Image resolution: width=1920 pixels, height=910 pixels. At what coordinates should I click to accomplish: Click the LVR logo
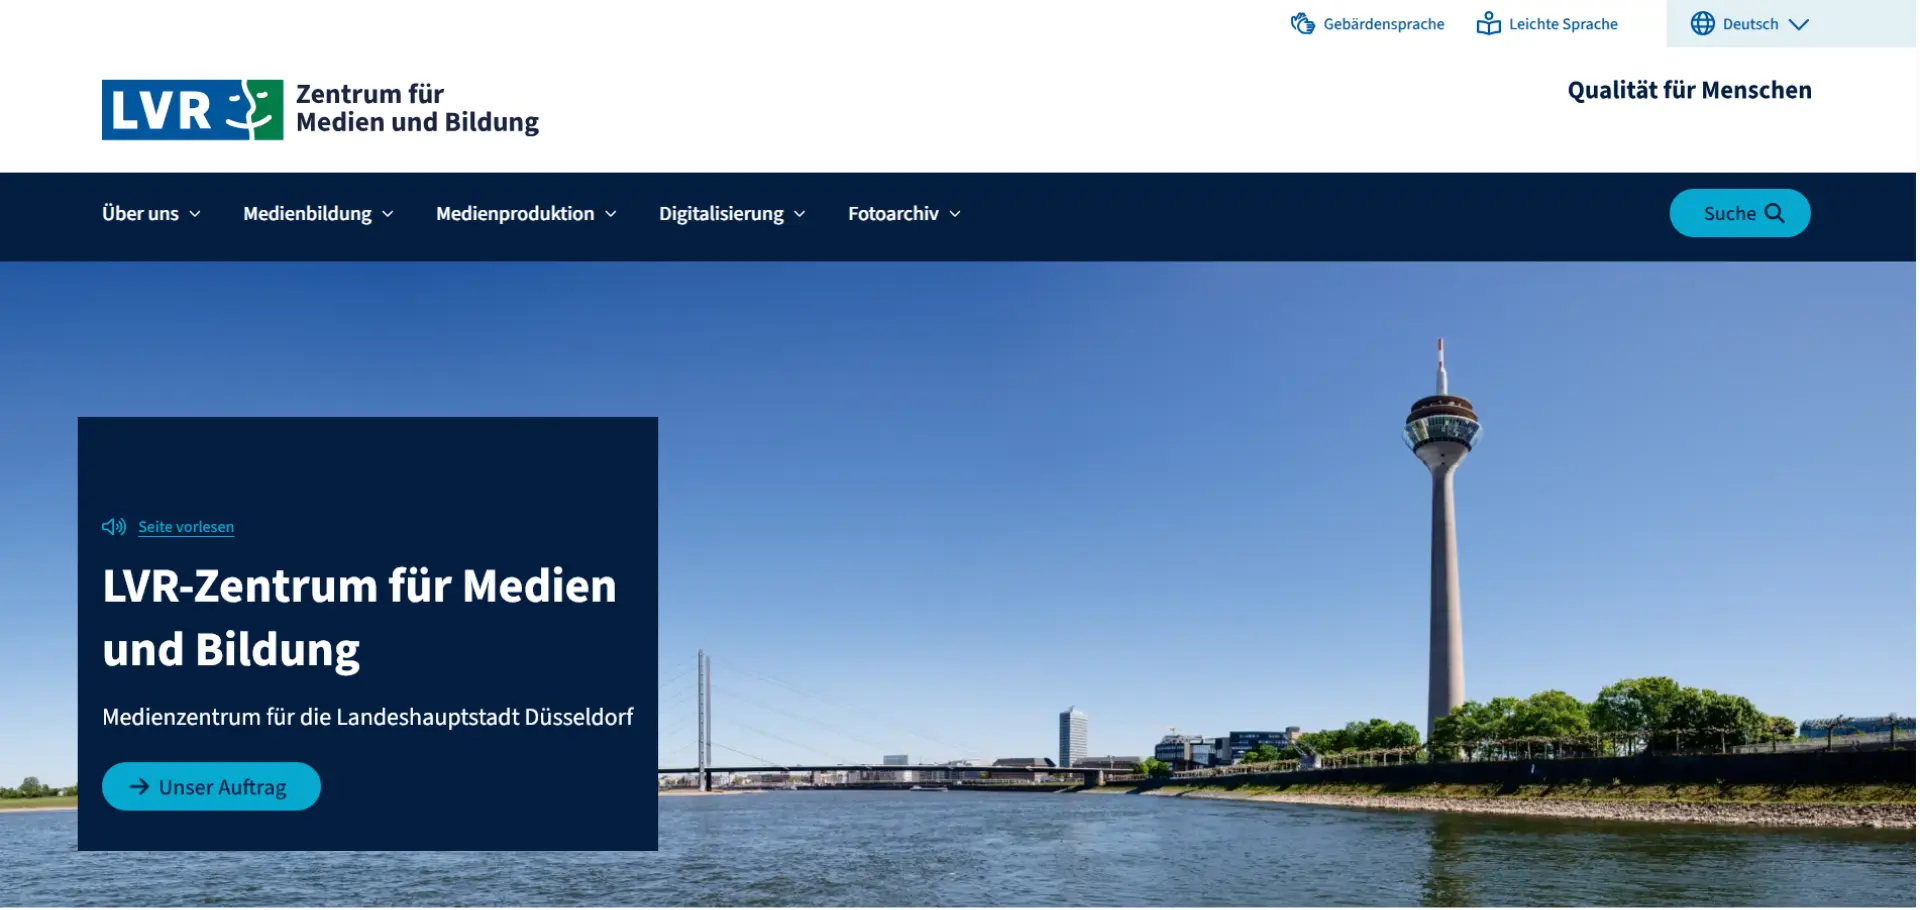[x=192, y=110]
